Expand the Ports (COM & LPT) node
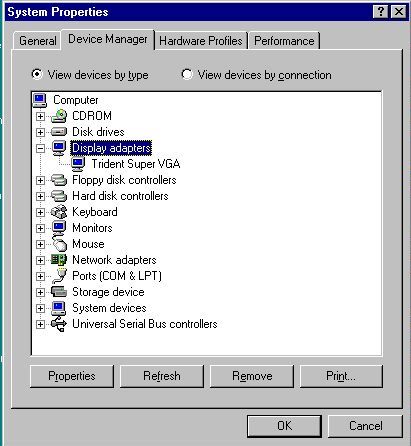Viewport: 411px width, 446px height. coord(40,276)
